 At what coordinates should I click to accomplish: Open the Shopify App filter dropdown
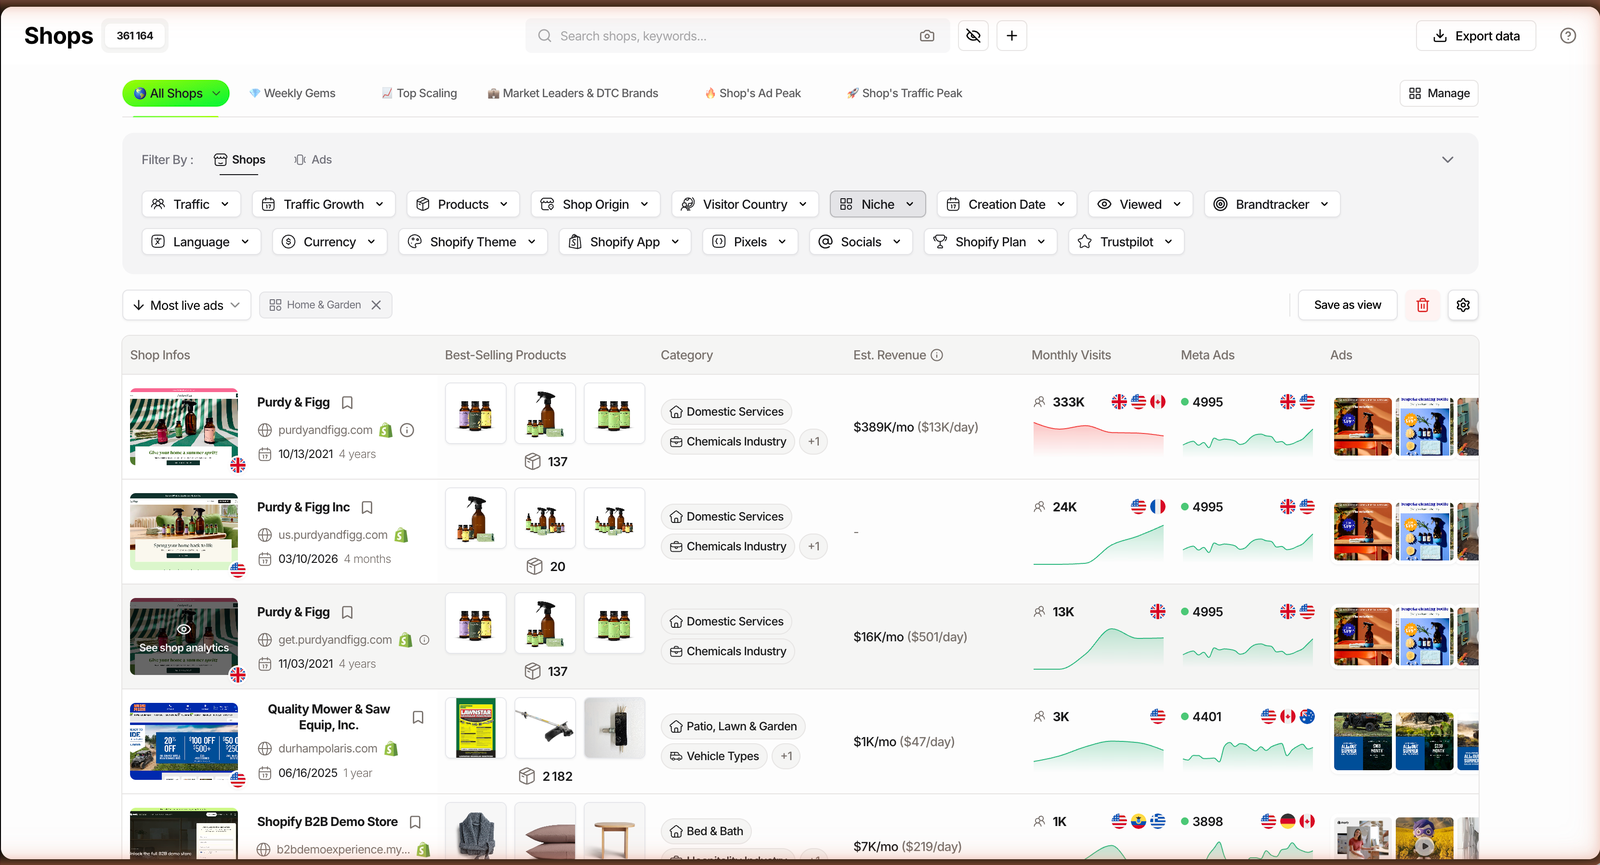coord(625,242)
